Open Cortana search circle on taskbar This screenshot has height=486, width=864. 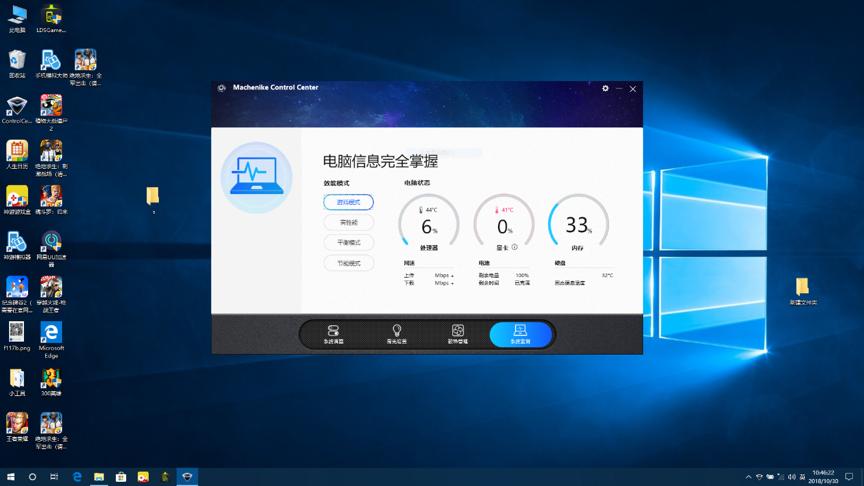pyautogui.click(x=32, y=477)
